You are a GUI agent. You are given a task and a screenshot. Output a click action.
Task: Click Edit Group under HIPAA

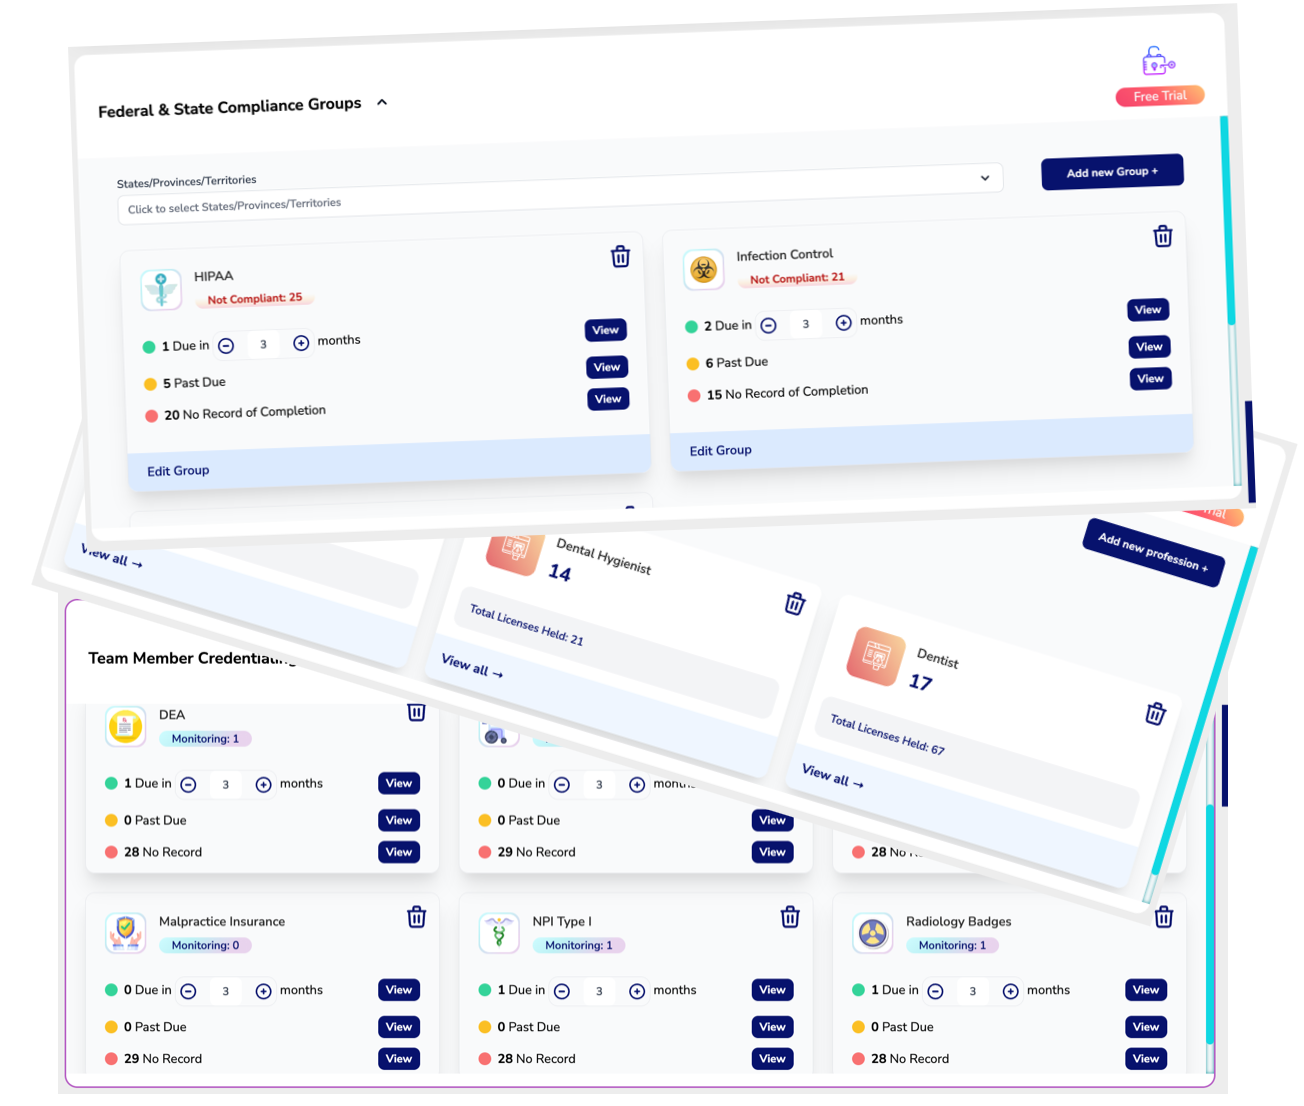pos(178,471)
